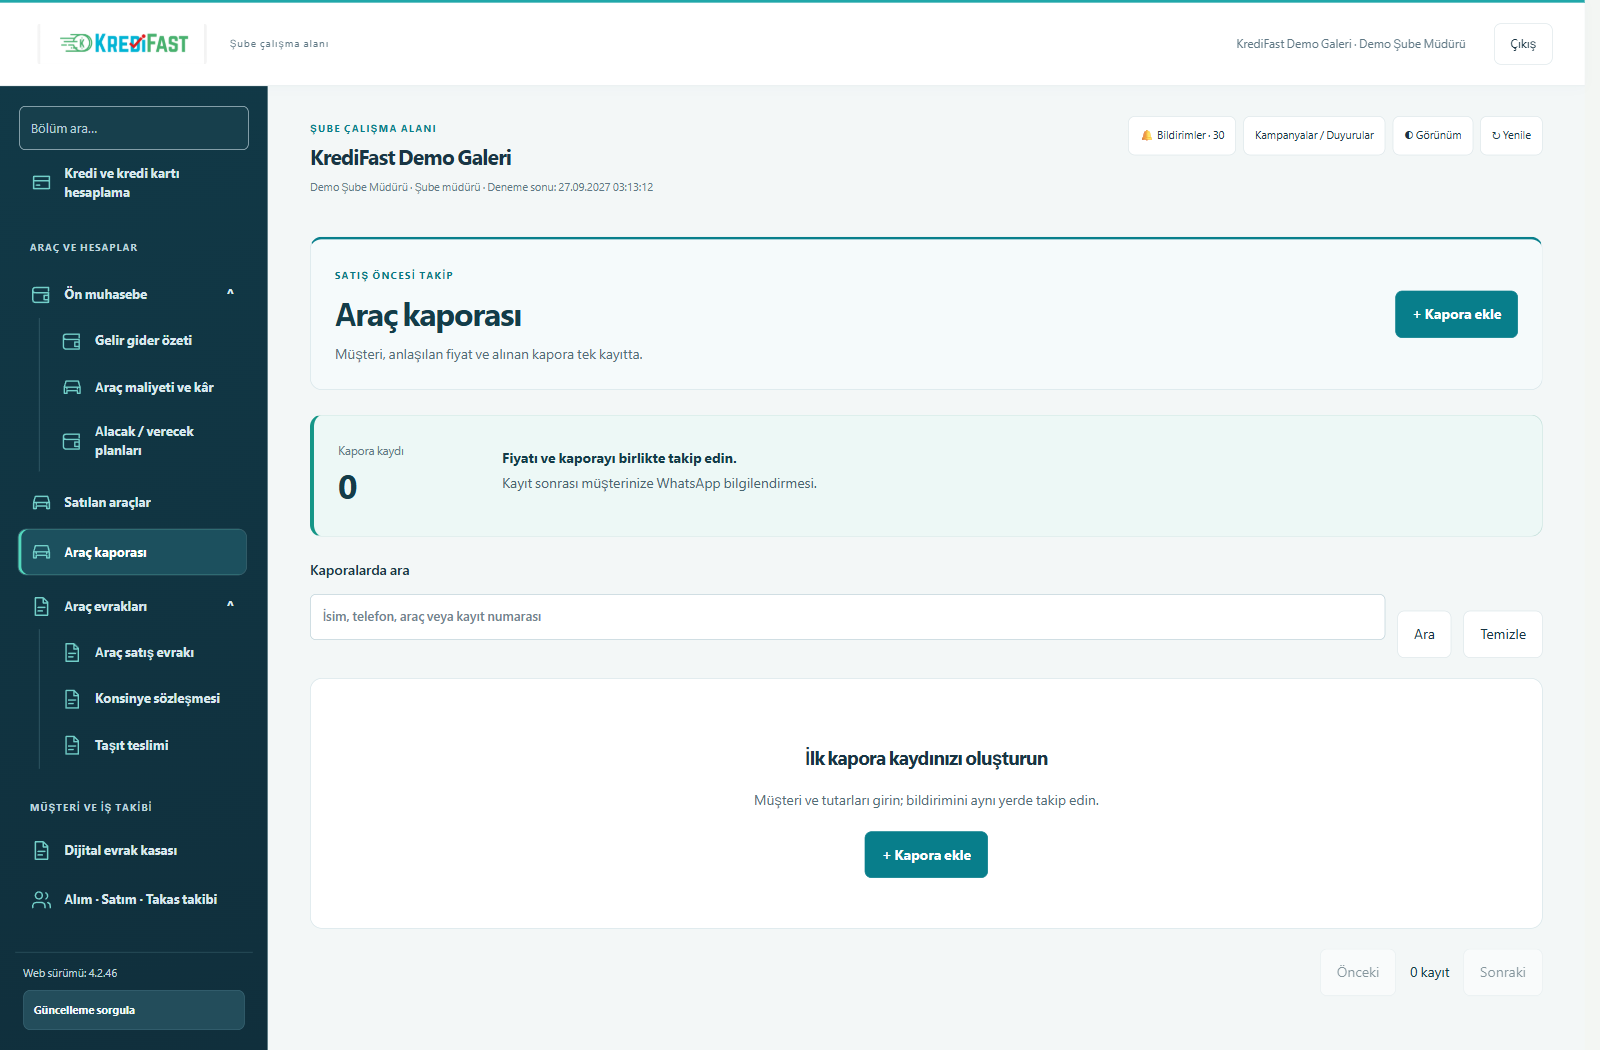Click the Konsinye sözleşmesi document icon
This screenshot has height=1050, width=1600.
point(72,699)
